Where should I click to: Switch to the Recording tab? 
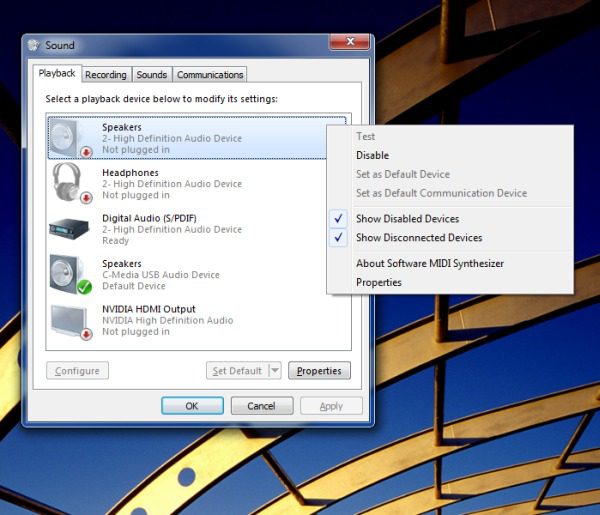[106, 75]
